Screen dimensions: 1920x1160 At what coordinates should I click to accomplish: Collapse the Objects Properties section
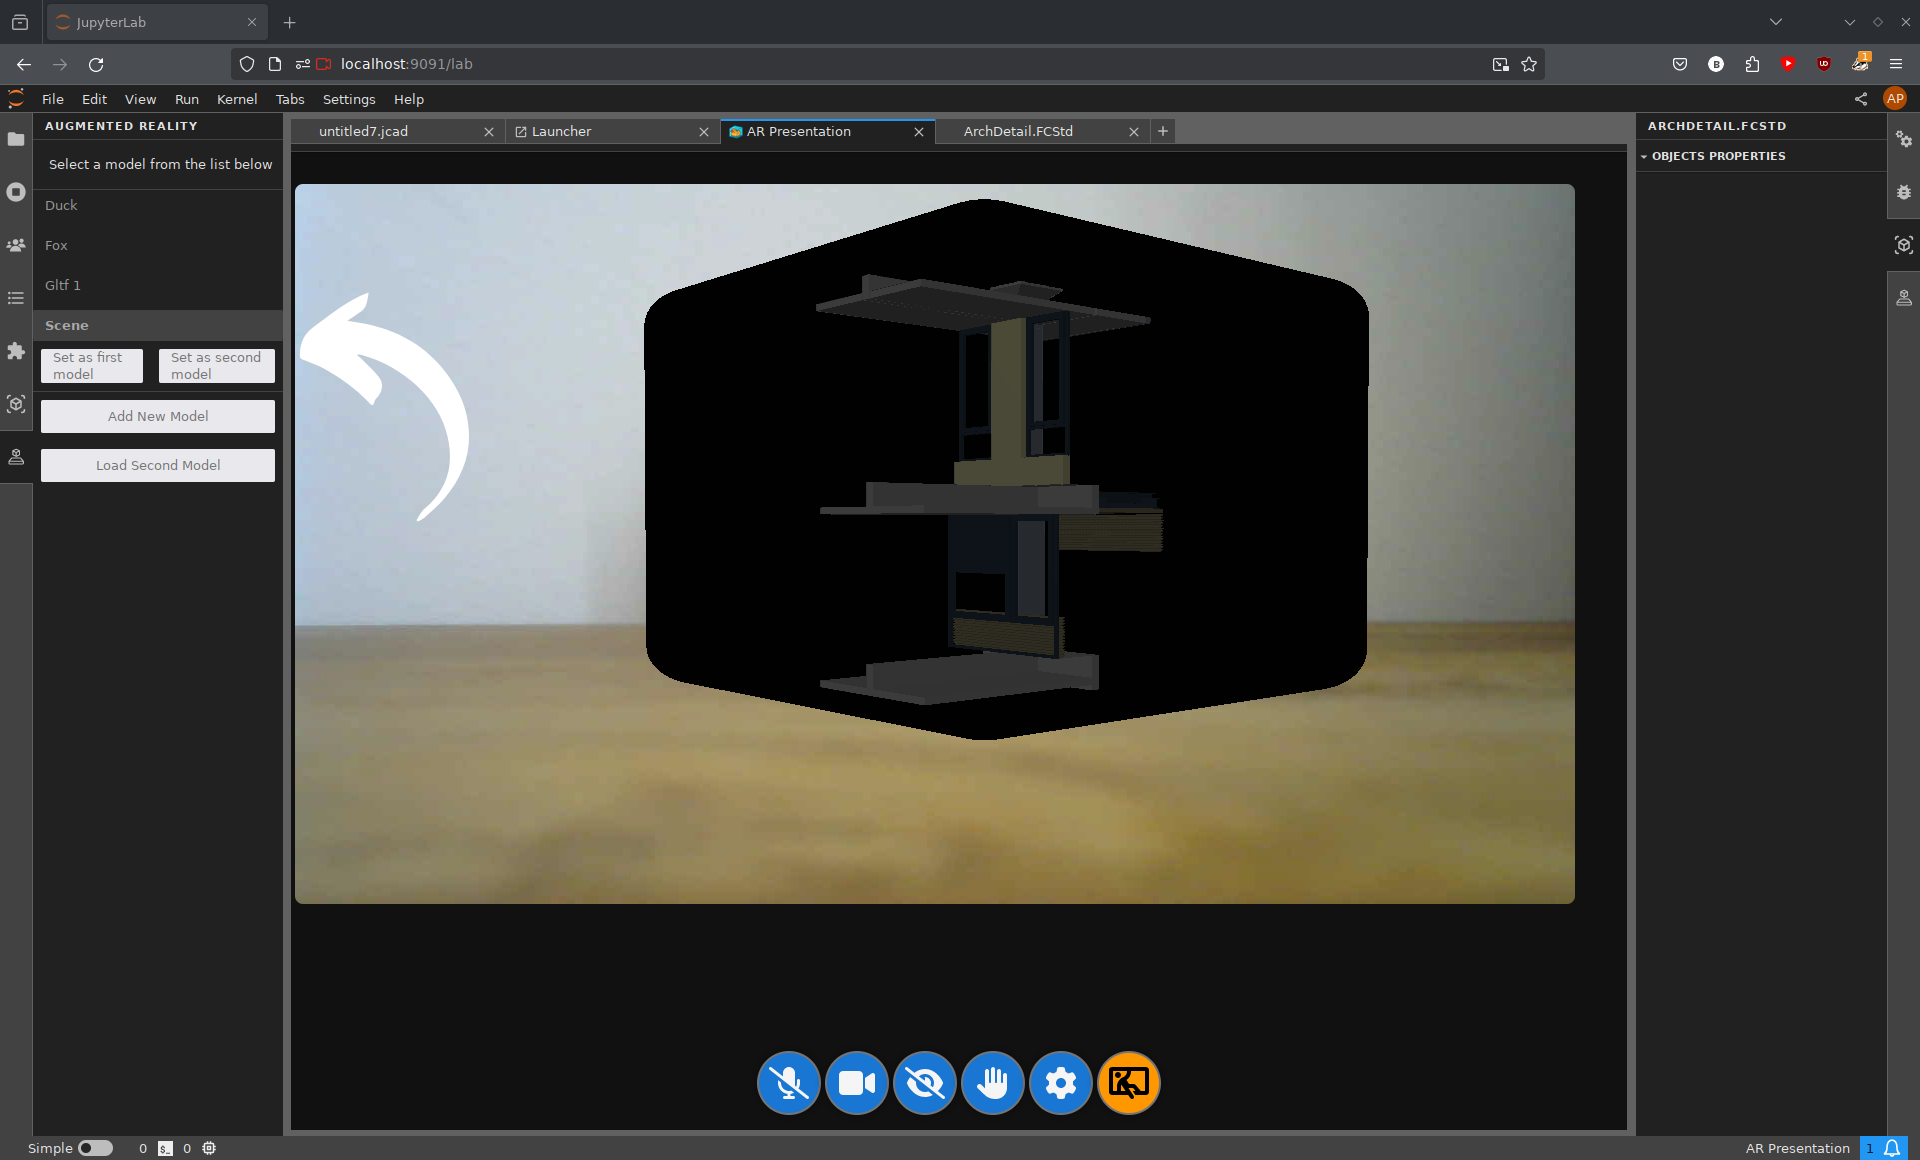point(1718,156)
